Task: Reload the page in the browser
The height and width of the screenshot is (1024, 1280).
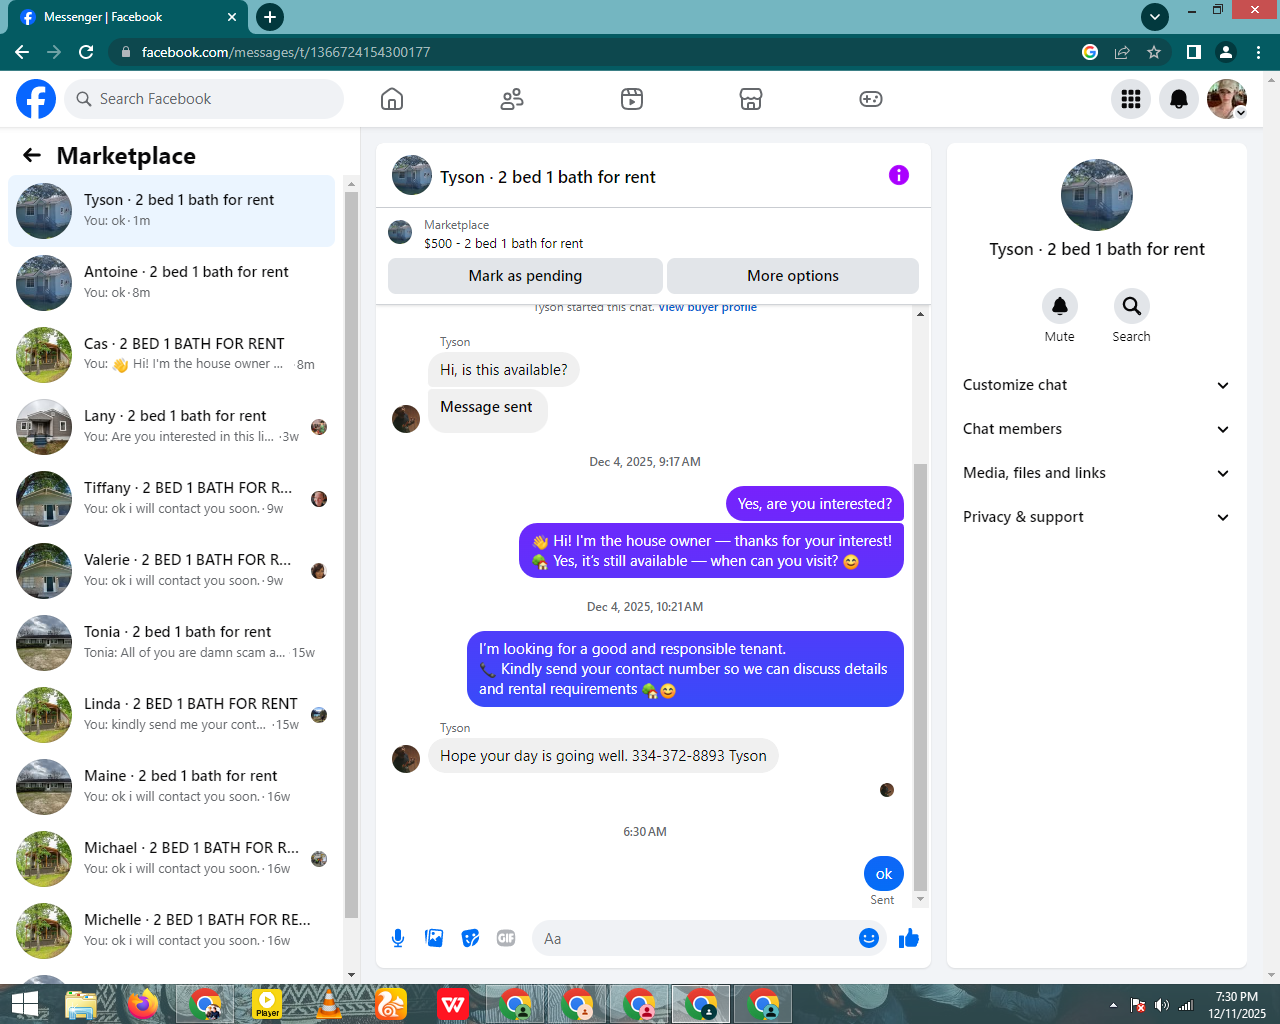Action: [86, 52]
